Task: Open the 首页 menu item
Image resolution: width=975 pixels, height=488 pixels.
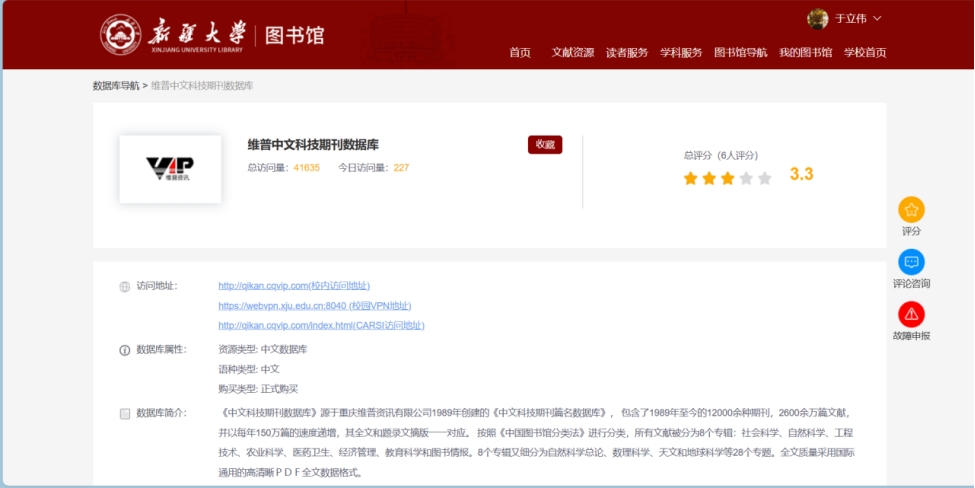Action: click(x=520, y=53)
